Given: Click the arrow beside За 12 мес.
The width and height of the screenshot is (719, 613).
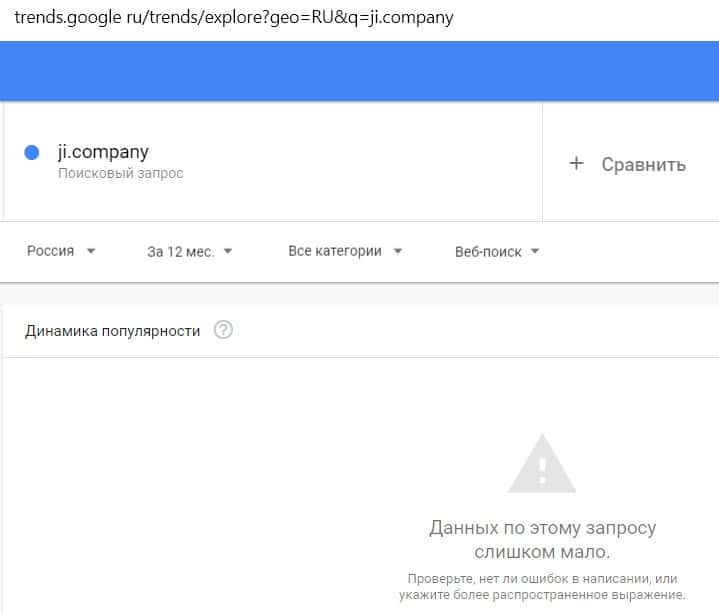Looking at the screenshot, I should click(227, 251).
